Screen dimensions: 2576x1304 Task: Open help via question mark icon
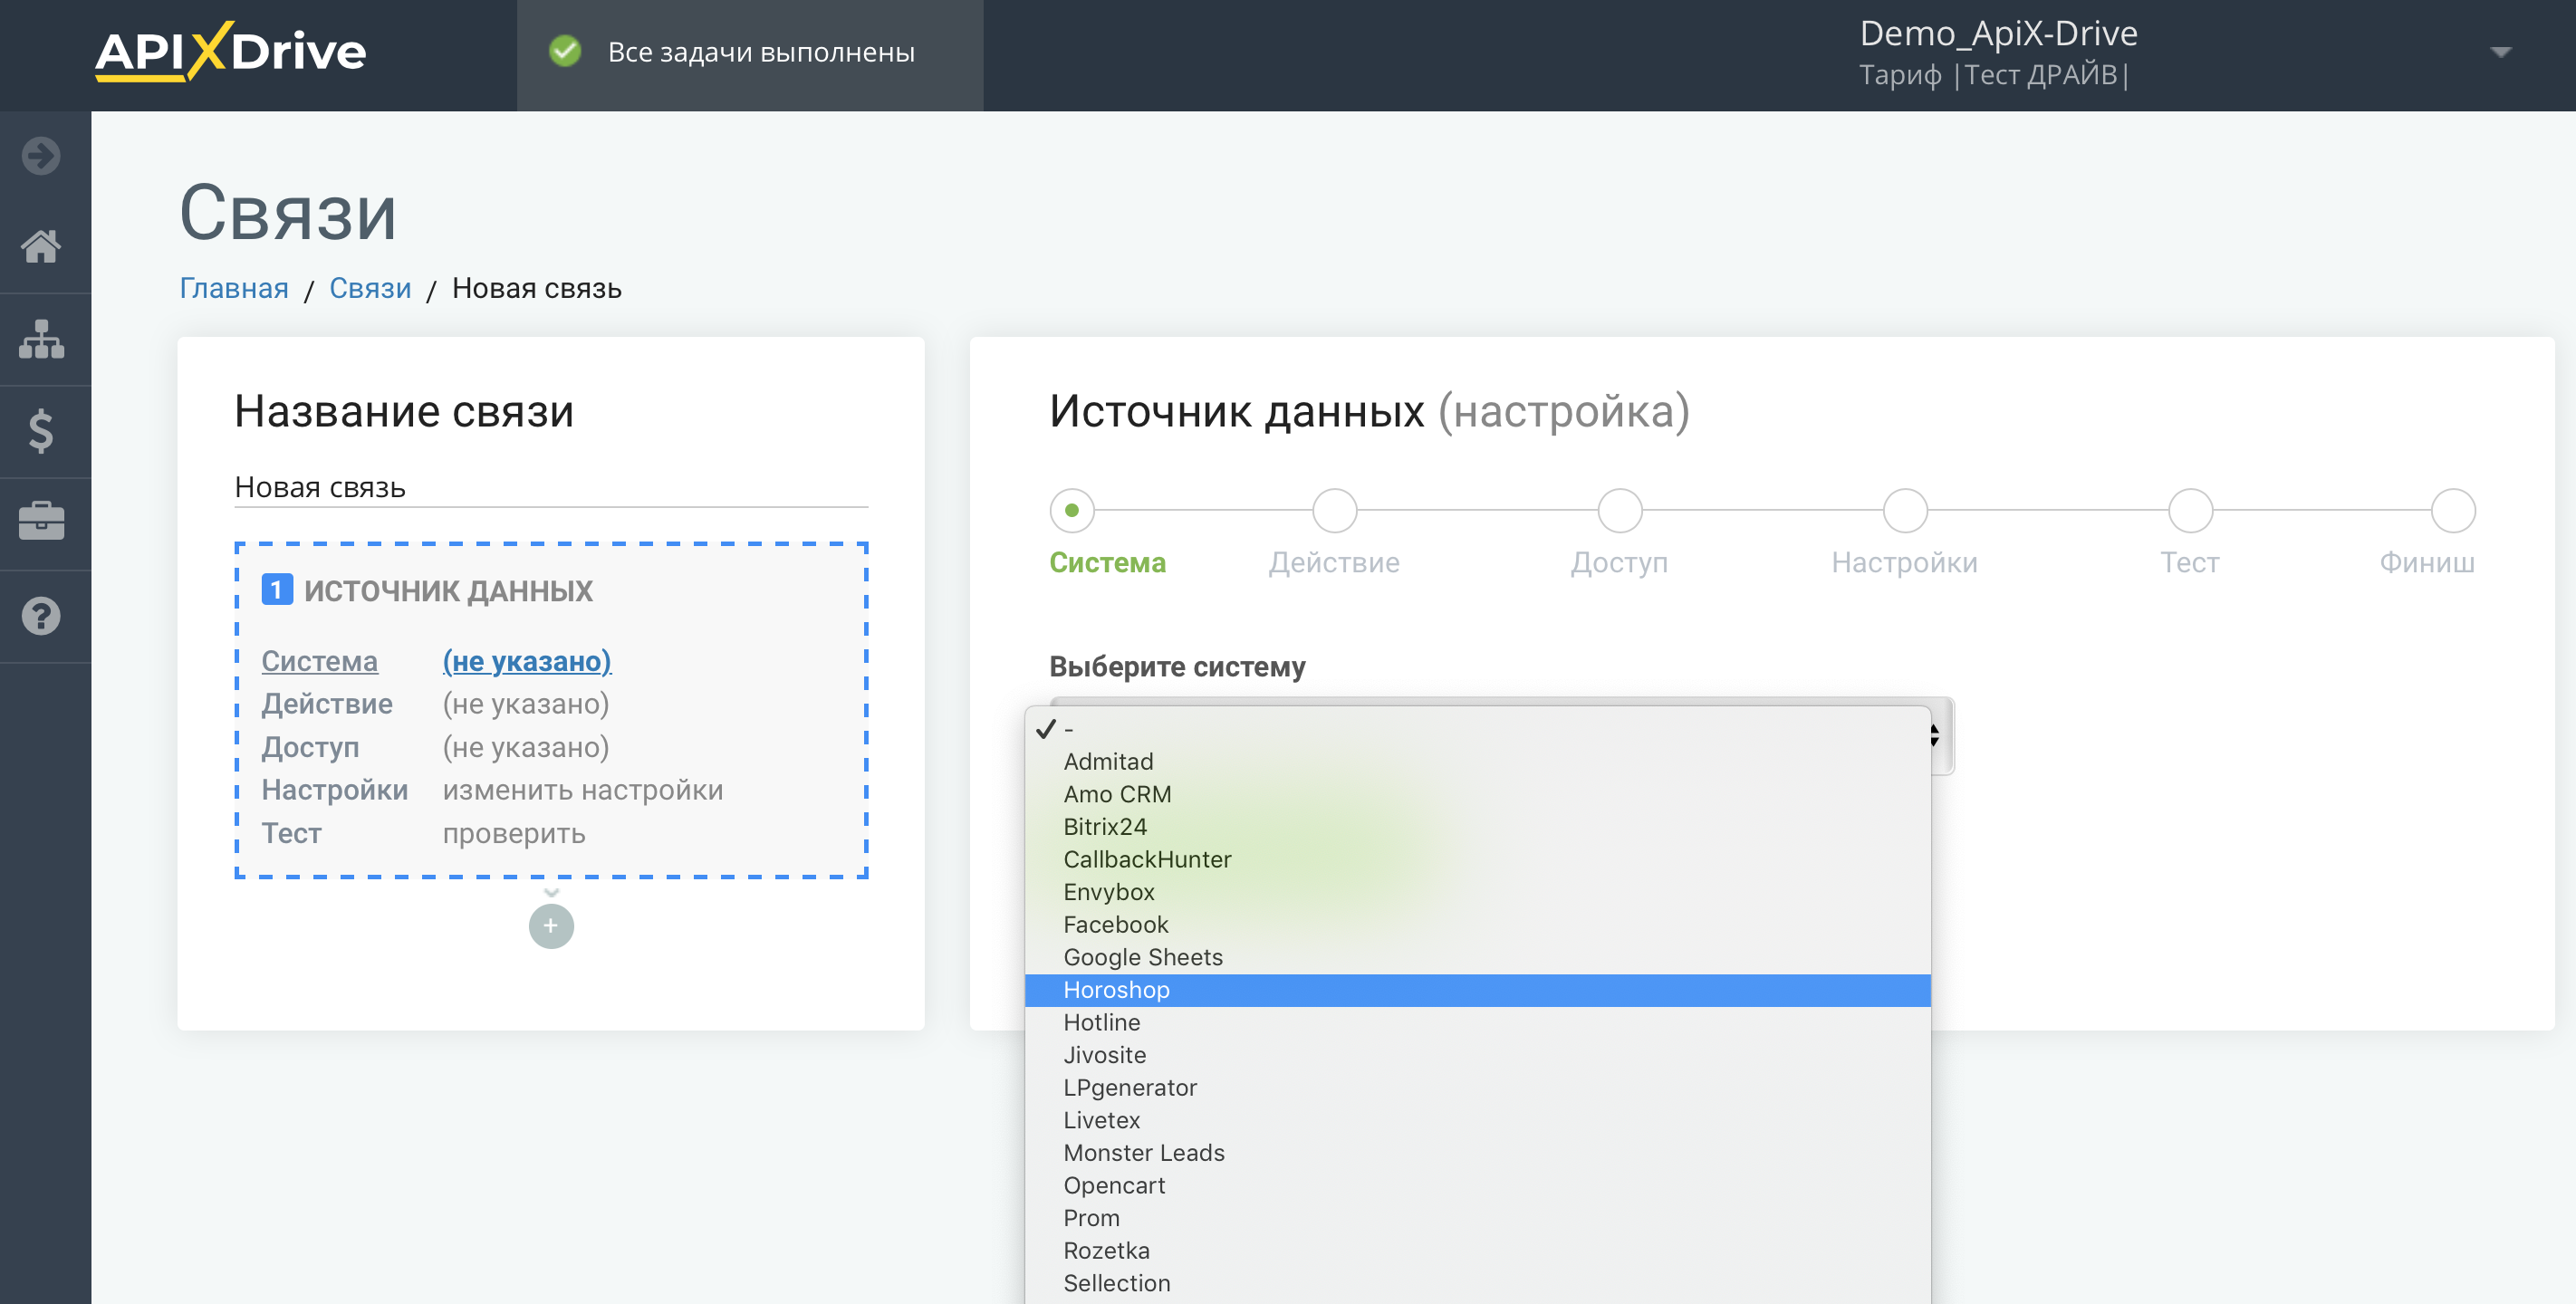(41, 616)
